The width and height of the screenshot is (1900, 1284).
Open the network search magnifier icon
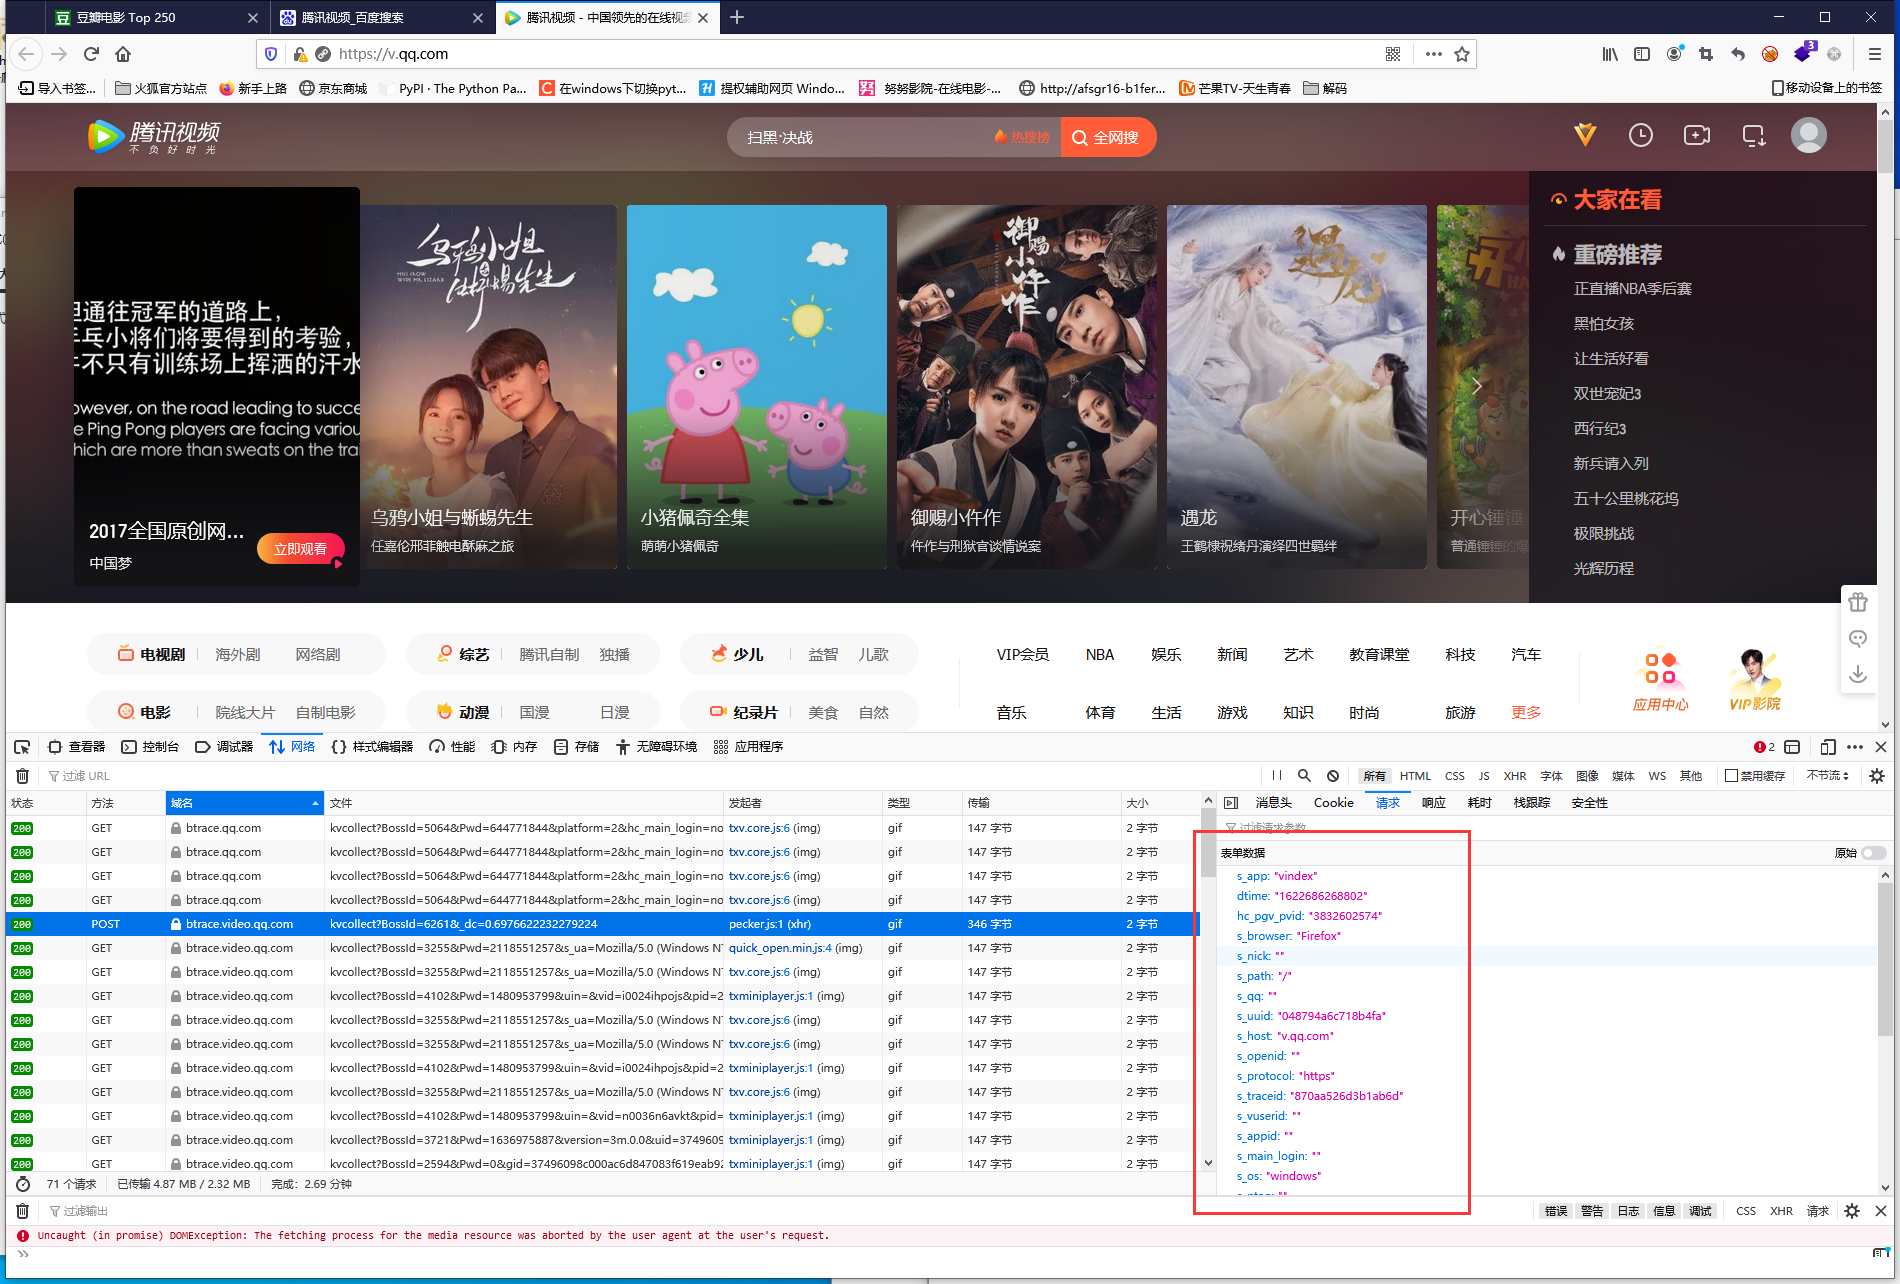click(x=1304, y=776)
